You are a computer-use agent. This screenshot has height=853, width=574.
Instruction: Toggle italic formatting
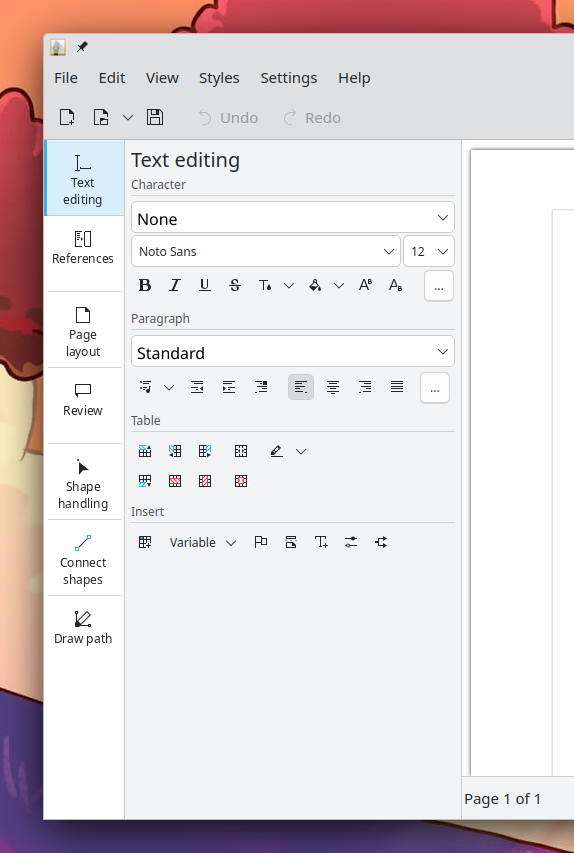[175, 285]
